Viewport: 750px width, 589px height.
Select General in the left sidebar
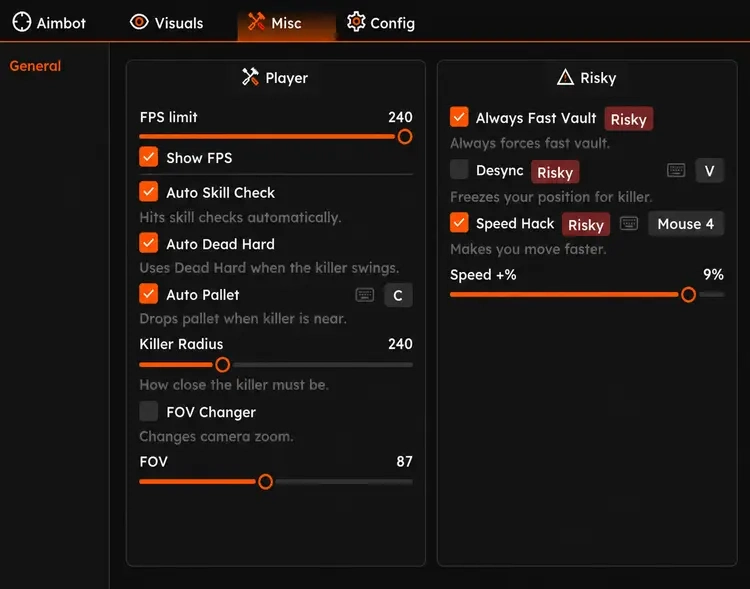[x=35, y=66]
